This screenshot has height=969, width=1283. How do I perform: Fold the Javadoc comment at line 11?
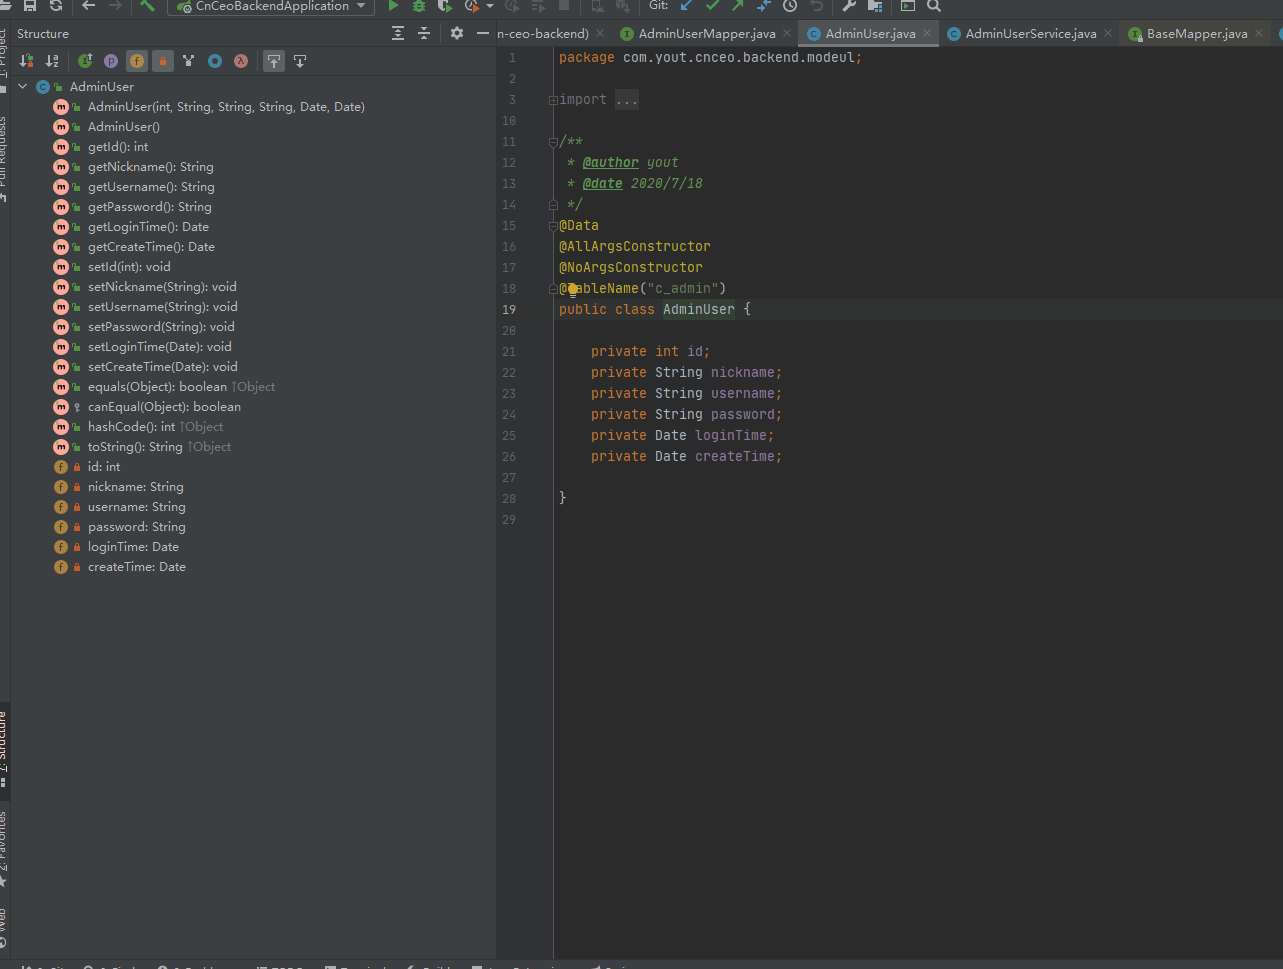coord(553,142)
